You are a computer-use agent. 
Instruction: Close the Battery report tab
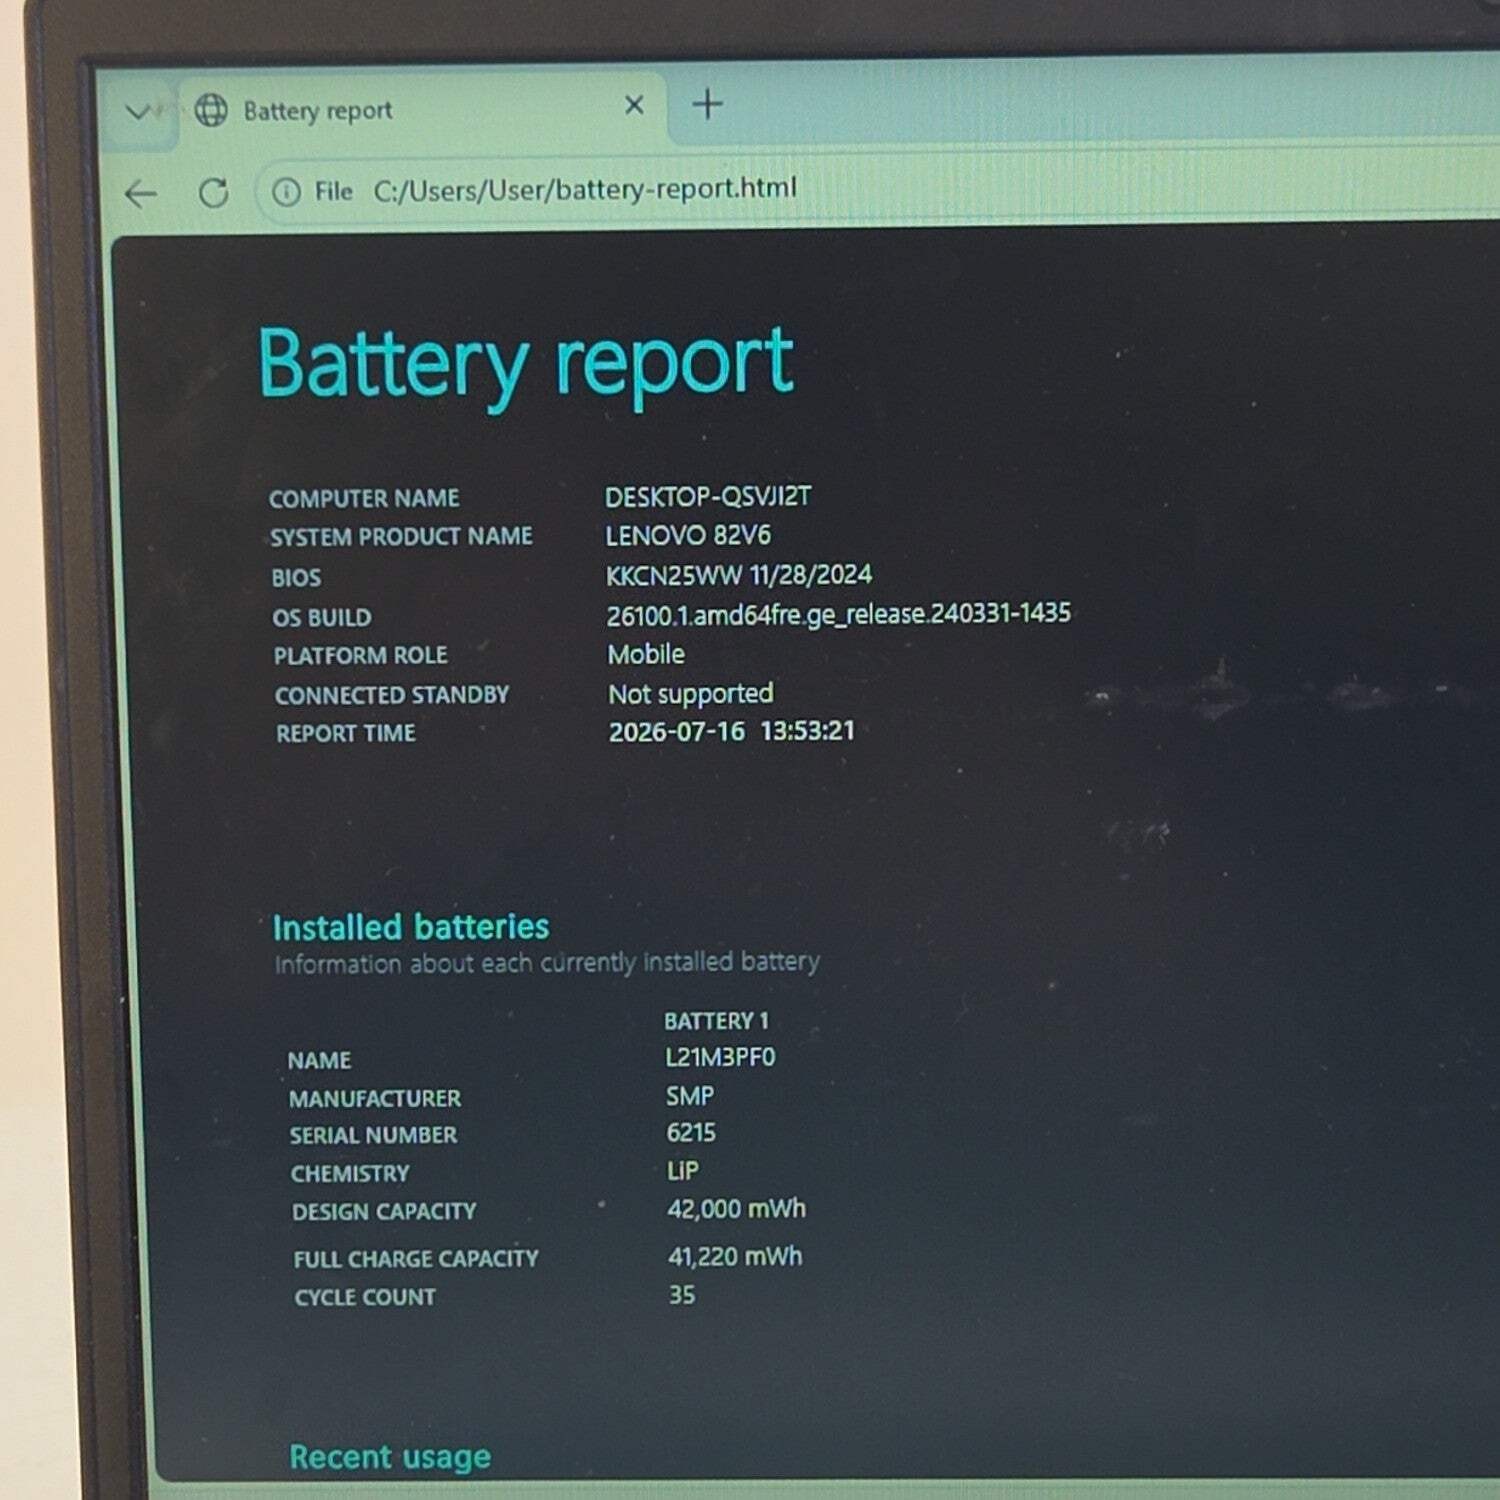[634, 105]
